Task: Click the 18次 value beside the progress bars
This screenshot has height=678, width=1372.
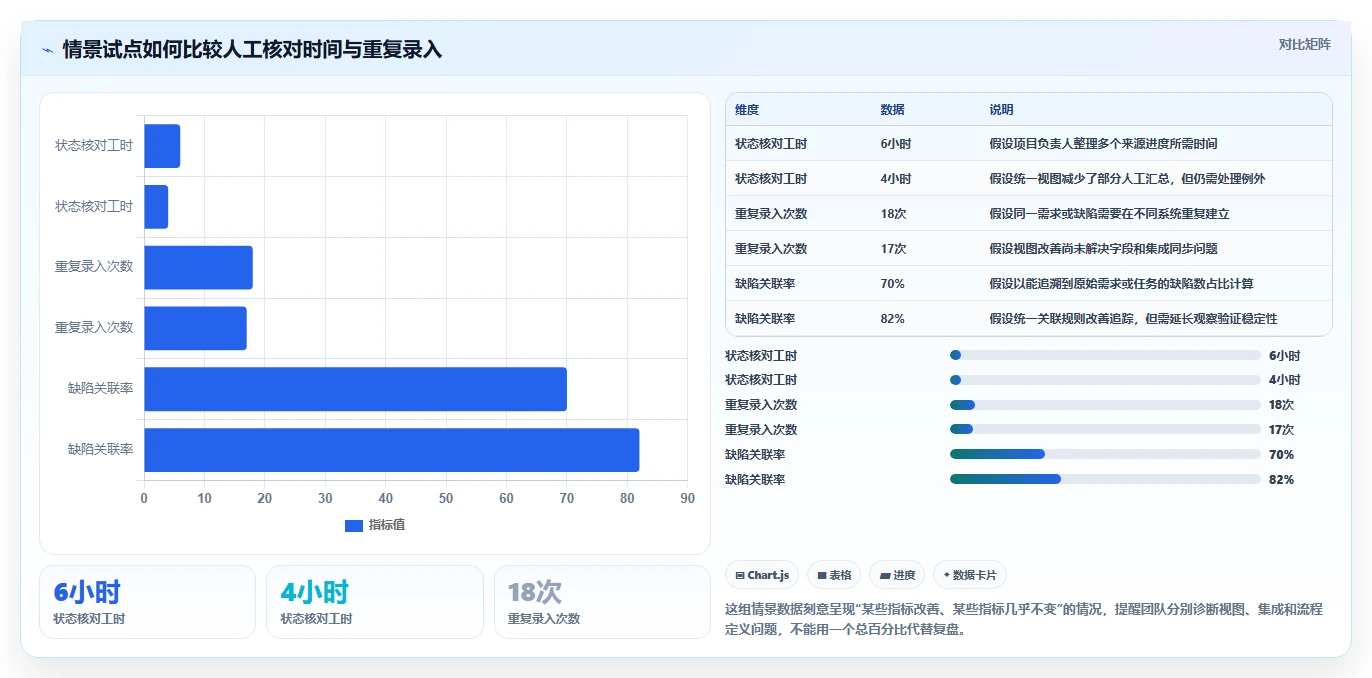Action: click(1281, 405)
